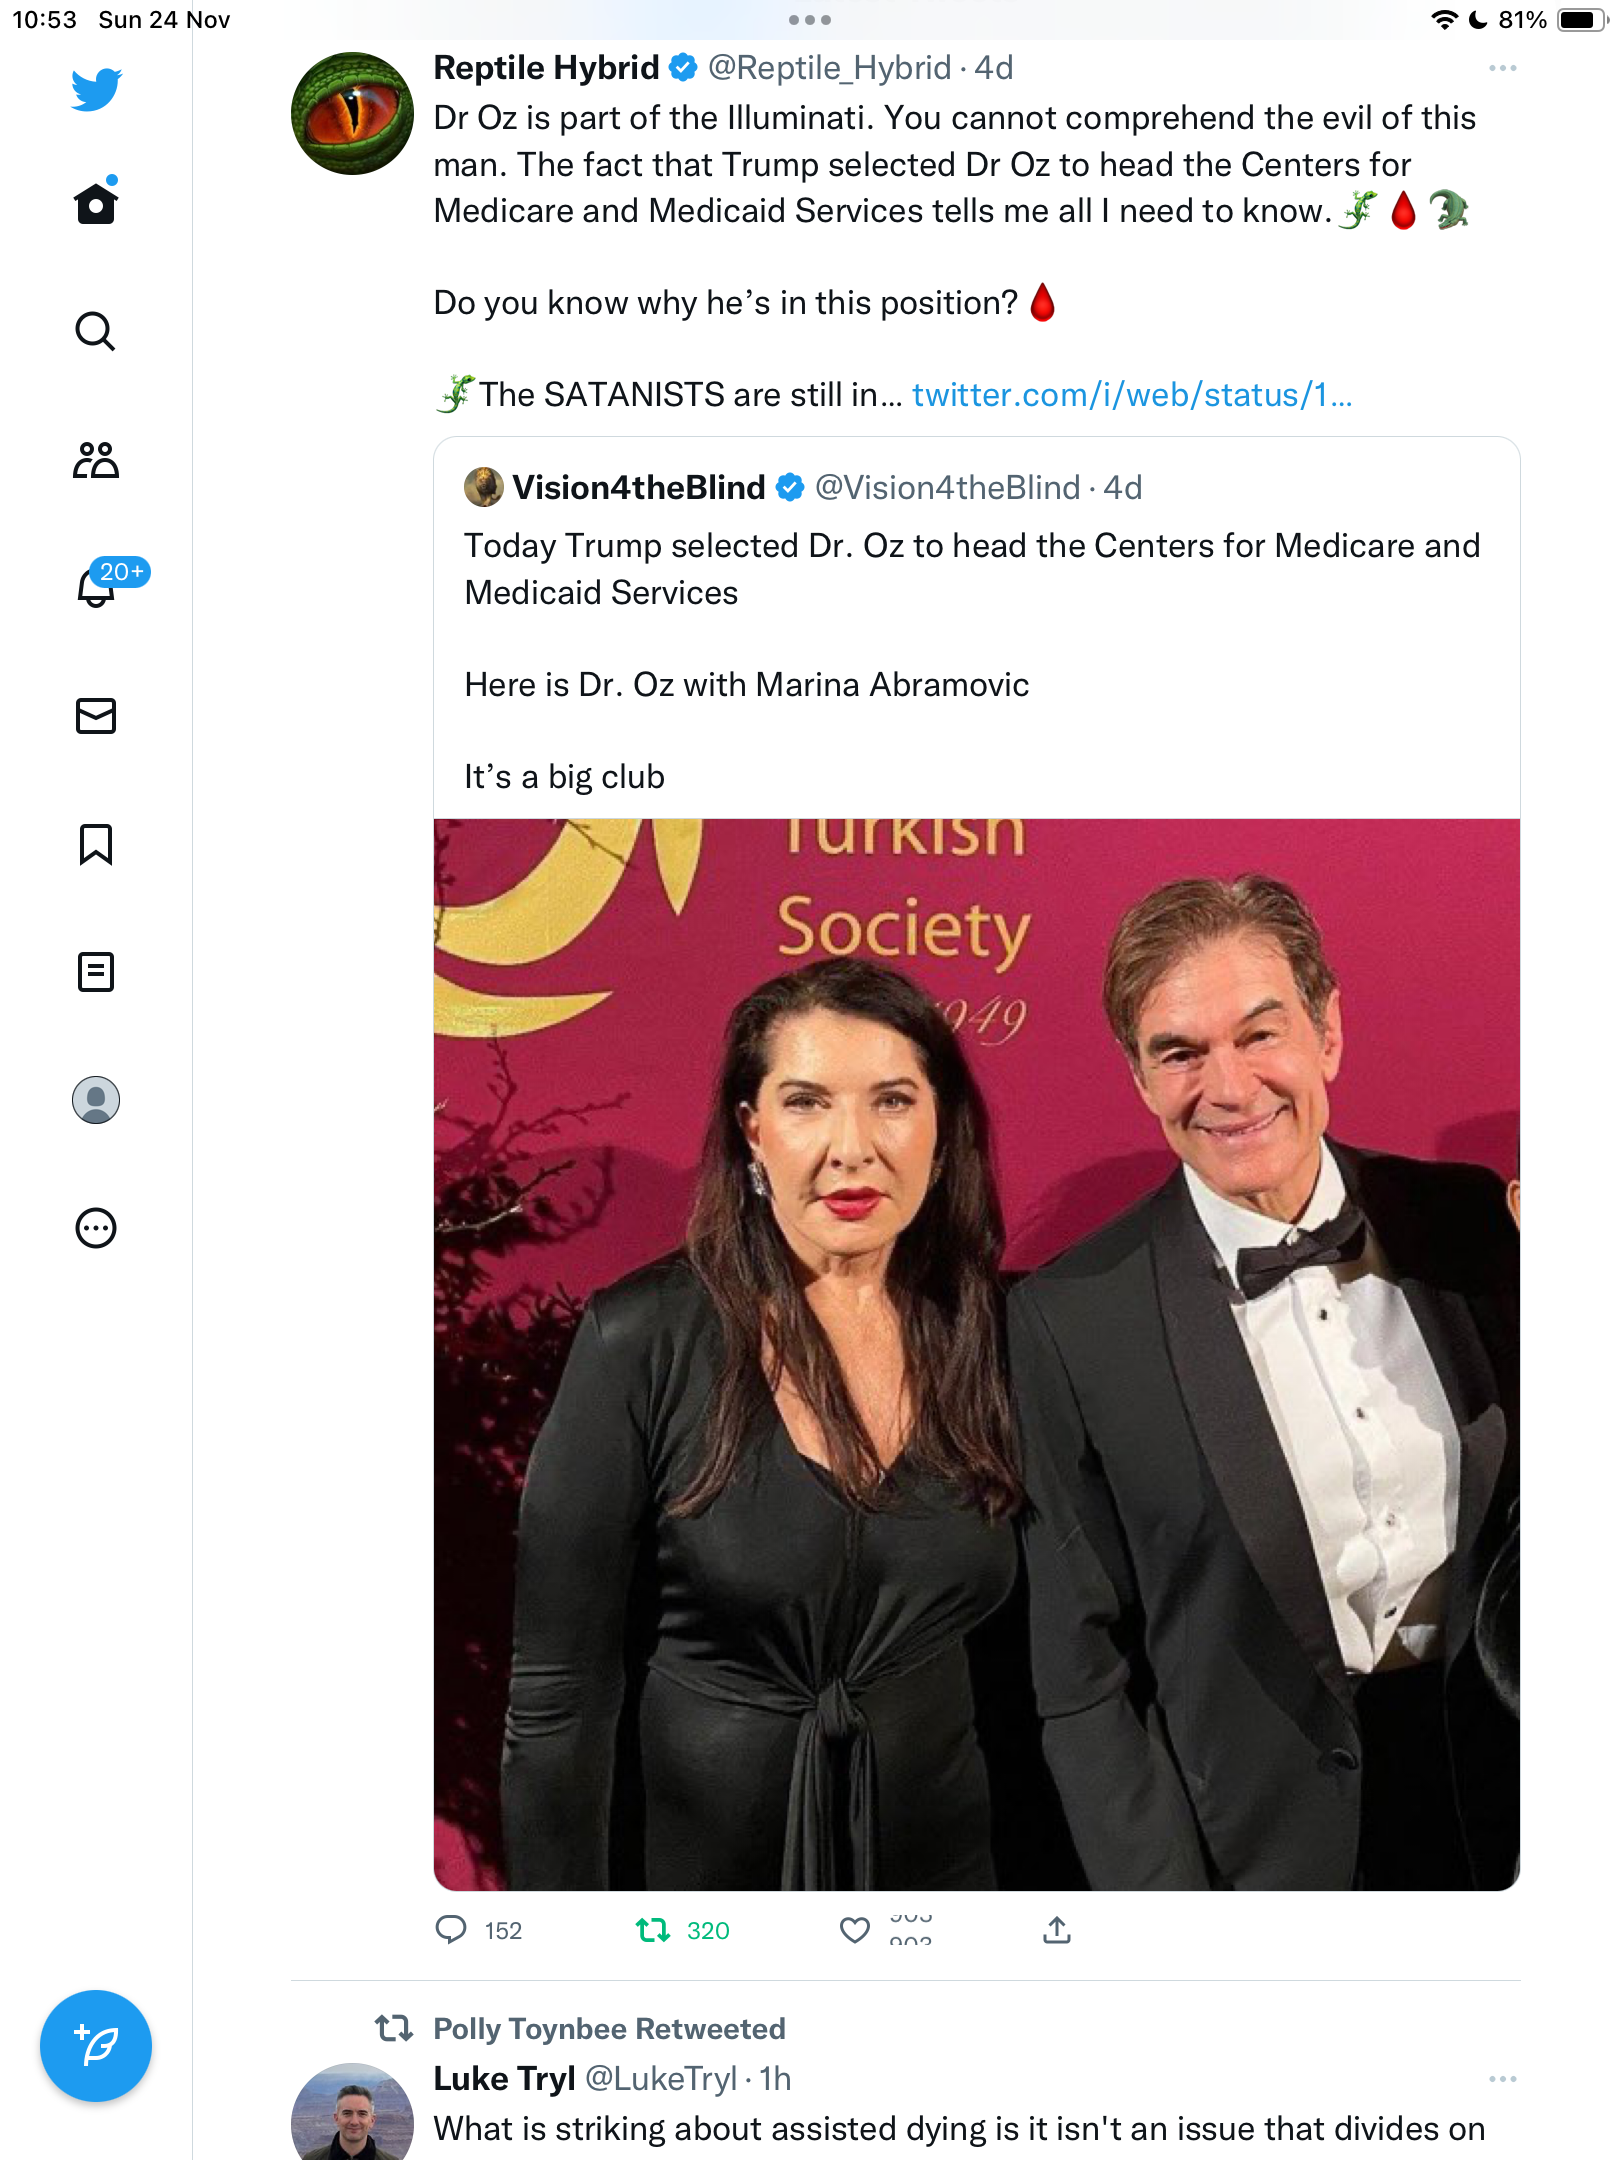Open the Communities people icon

(x=96, y=459)
